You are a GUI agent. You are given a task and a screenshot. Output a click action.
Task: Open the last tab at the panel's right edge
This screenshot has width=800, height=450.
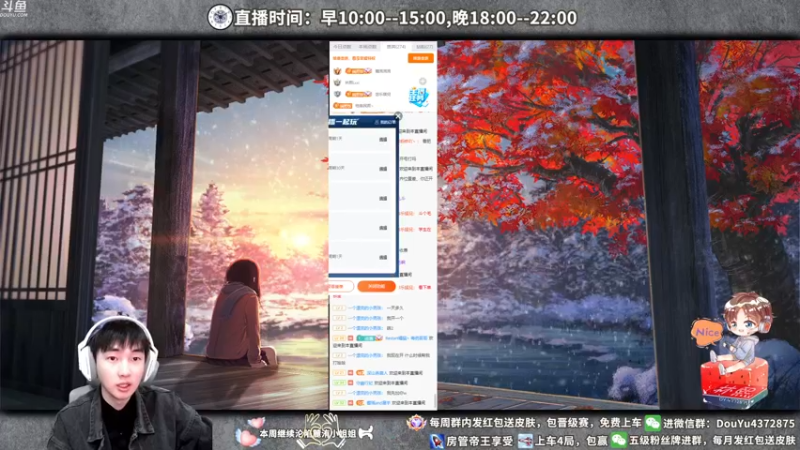tap(424, 46)
